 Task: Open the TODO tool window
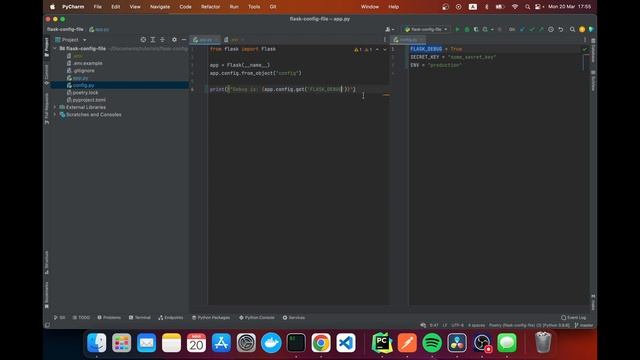(81, 318)
